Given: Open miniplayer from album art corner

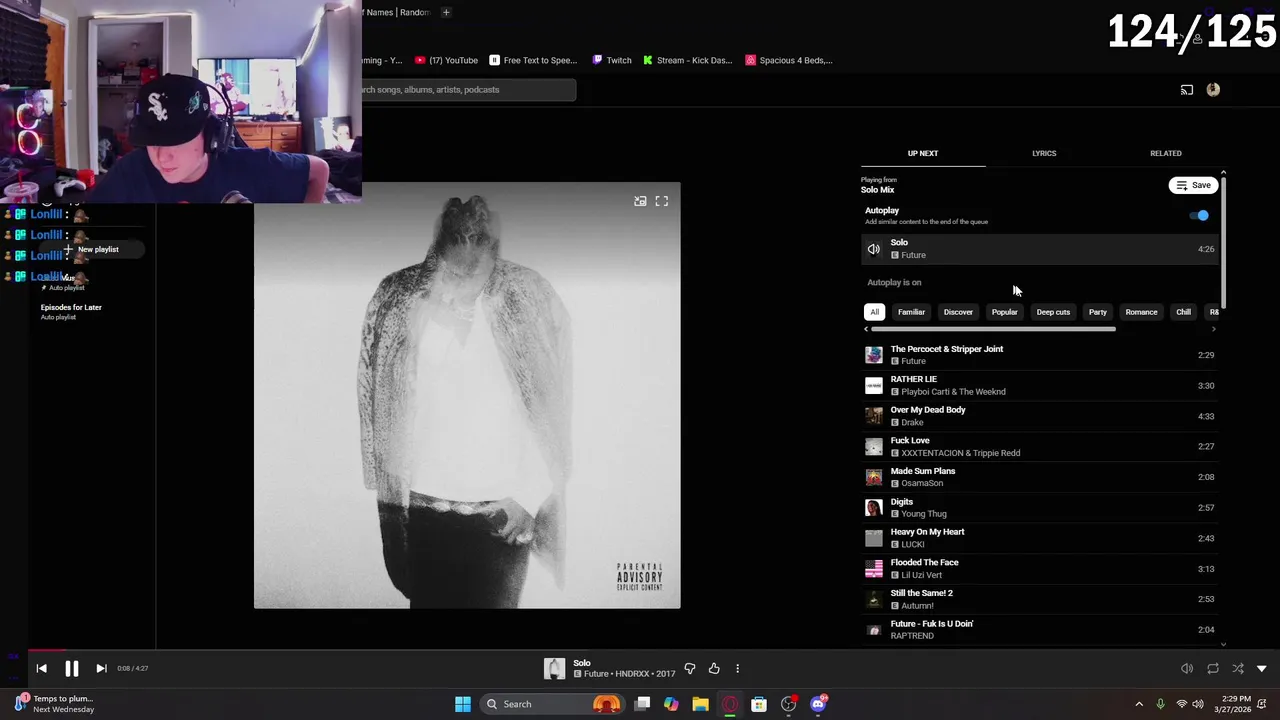Looking at the screenshot, I should coord(640,201).
